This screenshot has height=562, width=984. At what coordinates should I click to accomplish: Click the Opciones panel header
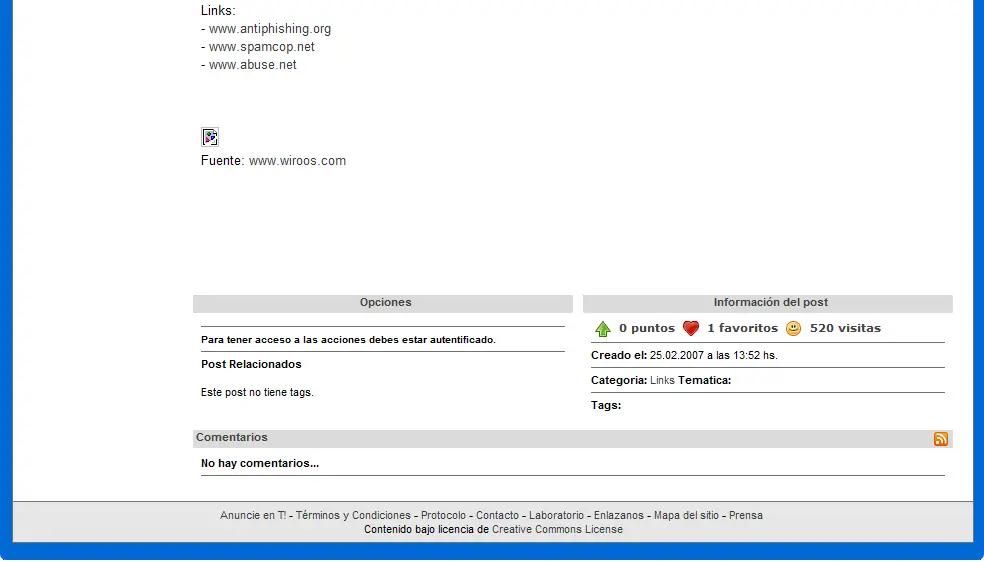pyautogui.click(x=383, y=304)
